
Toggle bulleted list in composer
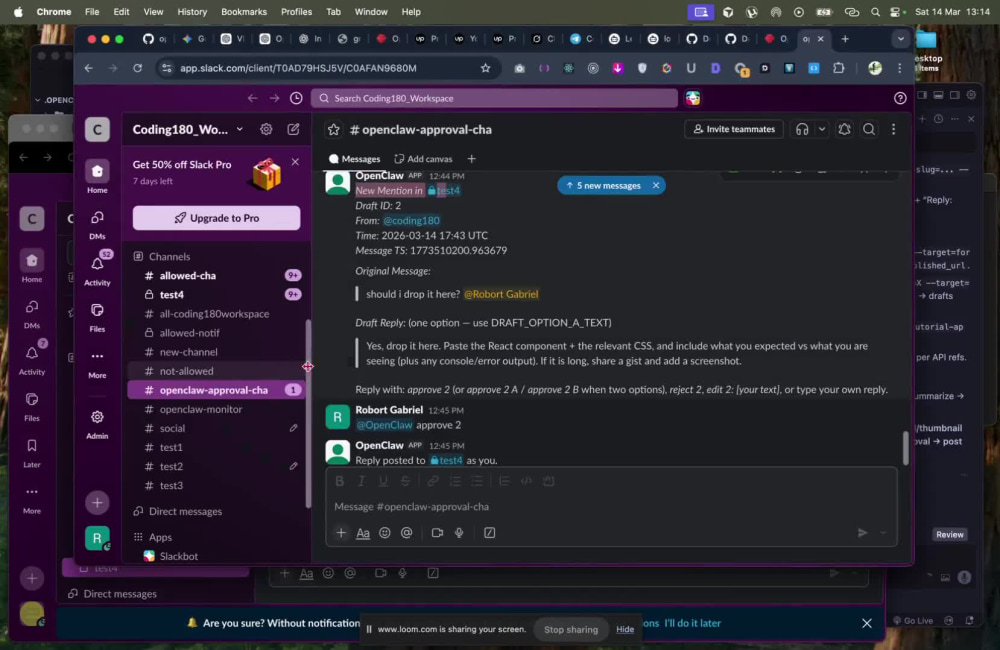(x=476, y=481)
